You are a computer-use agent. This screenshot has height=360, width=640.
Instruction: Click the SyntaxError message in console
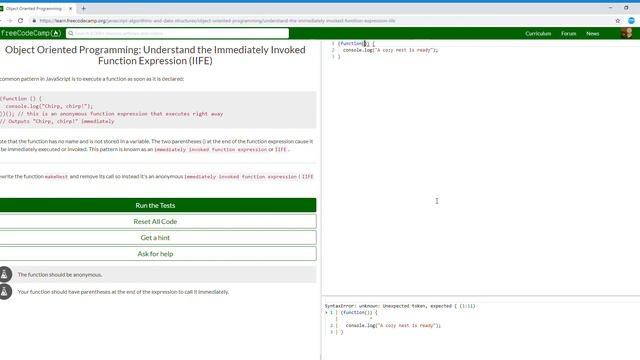400,306
